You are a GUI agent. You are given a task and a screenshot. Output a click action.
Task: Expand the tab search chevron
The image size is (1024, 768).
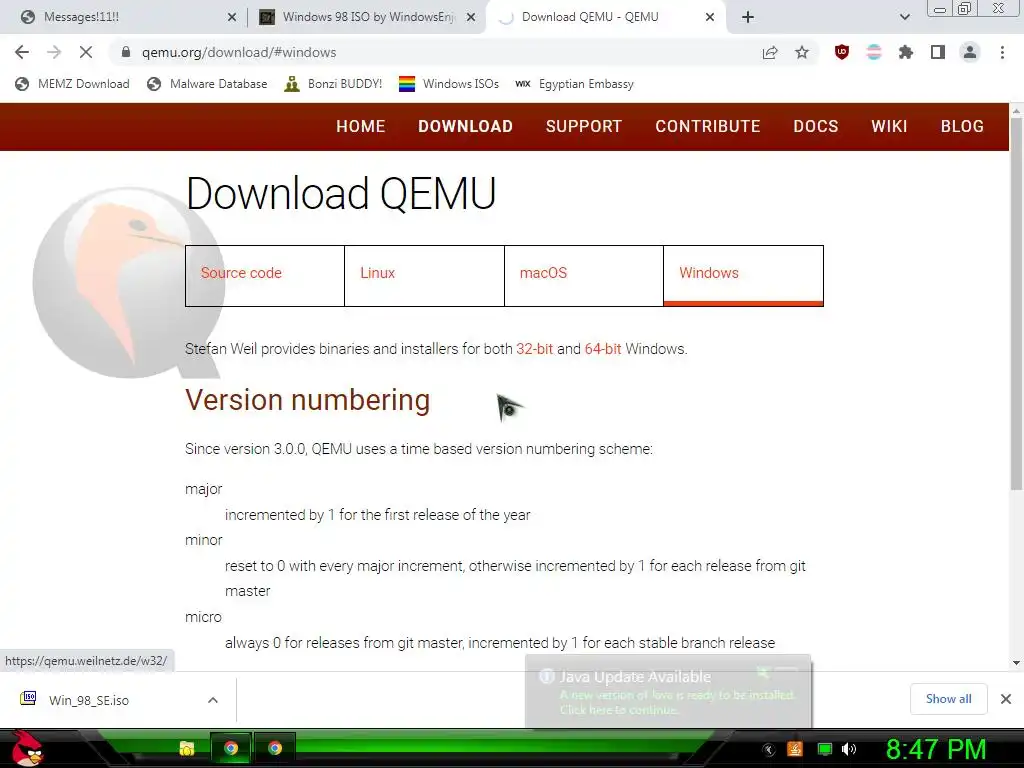click(x=904, y=17)
